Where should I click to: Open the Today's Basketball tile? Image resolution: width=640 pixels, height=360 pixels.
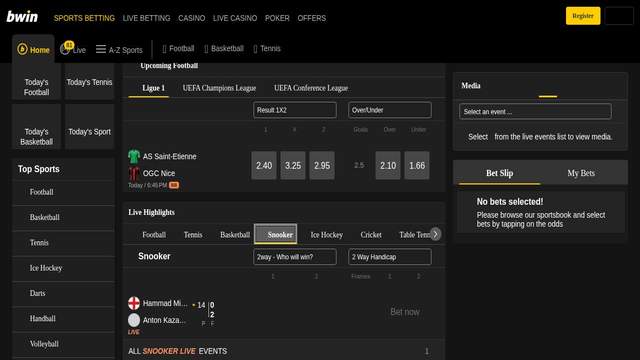36,127
